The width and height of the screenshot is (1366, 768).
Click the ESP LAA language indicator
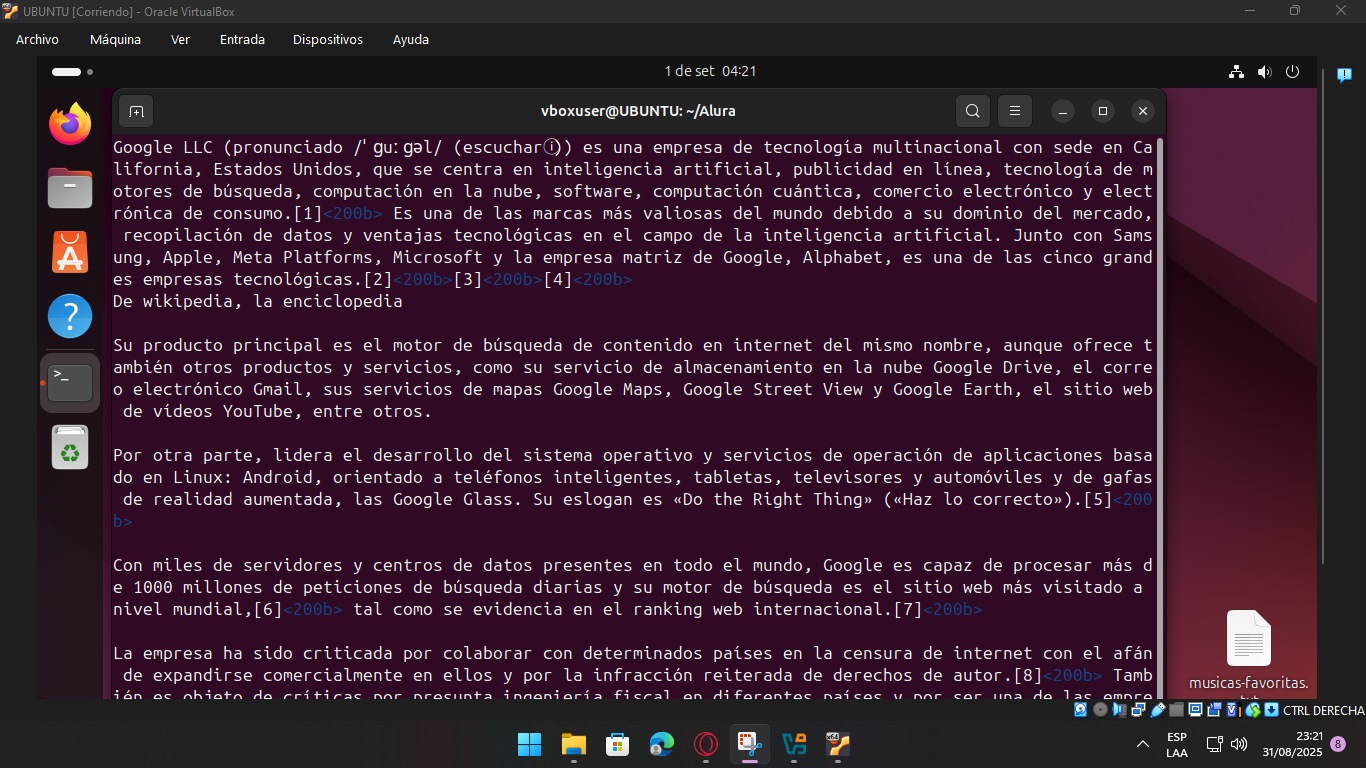tap(1177, 744)
